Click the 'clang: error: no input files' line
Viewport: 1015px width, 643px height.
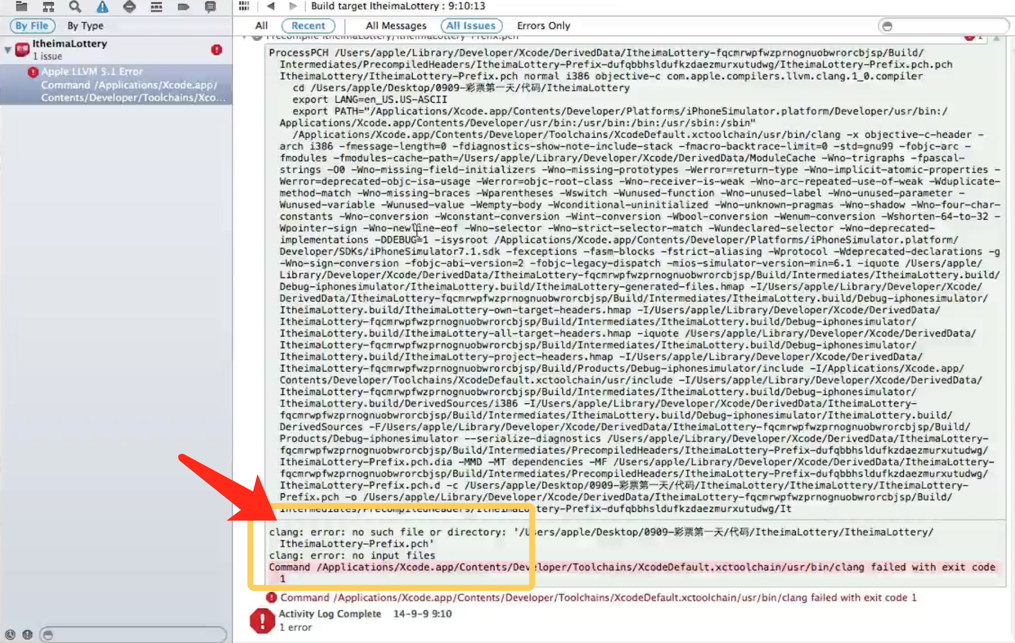click(x=352, y=556)
